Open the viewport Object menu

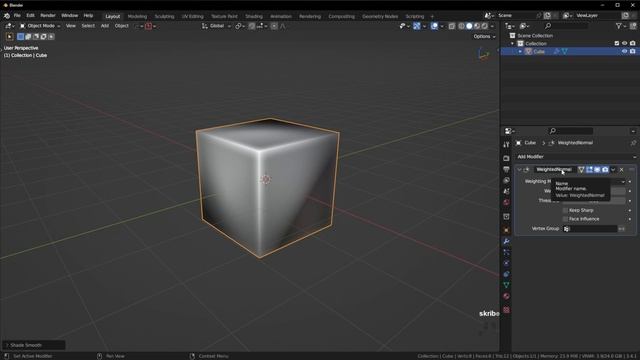coord(122,26)
